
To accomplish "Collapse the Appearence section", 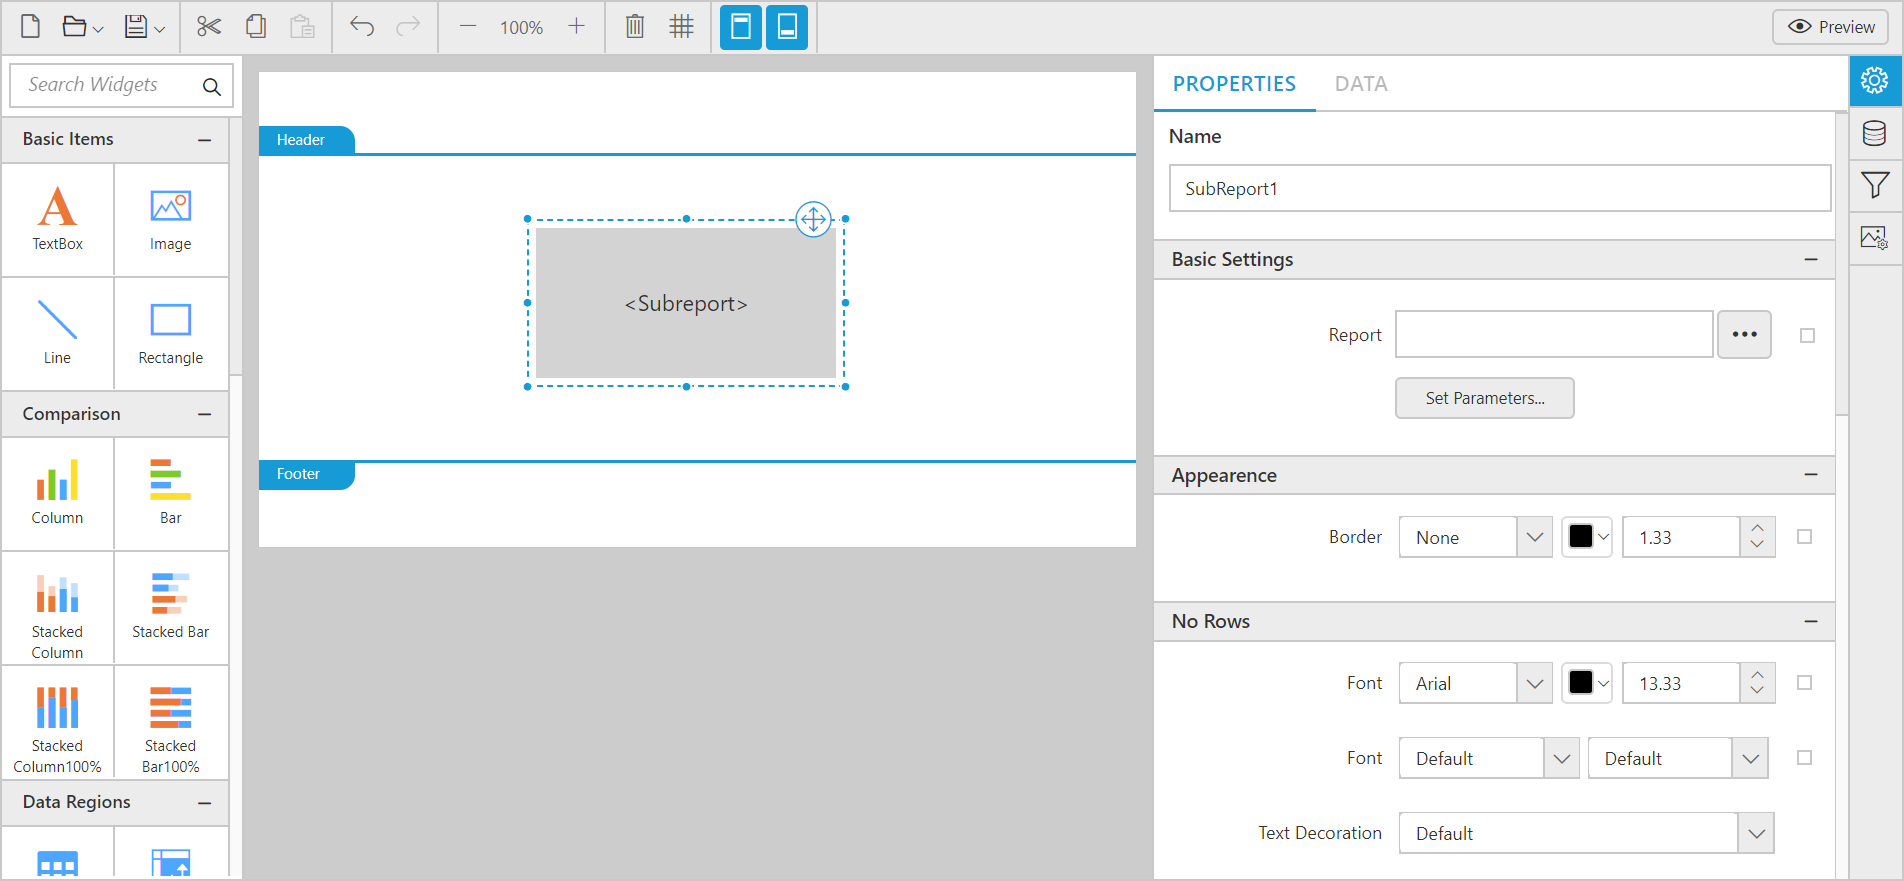I will pos(1811,475).
